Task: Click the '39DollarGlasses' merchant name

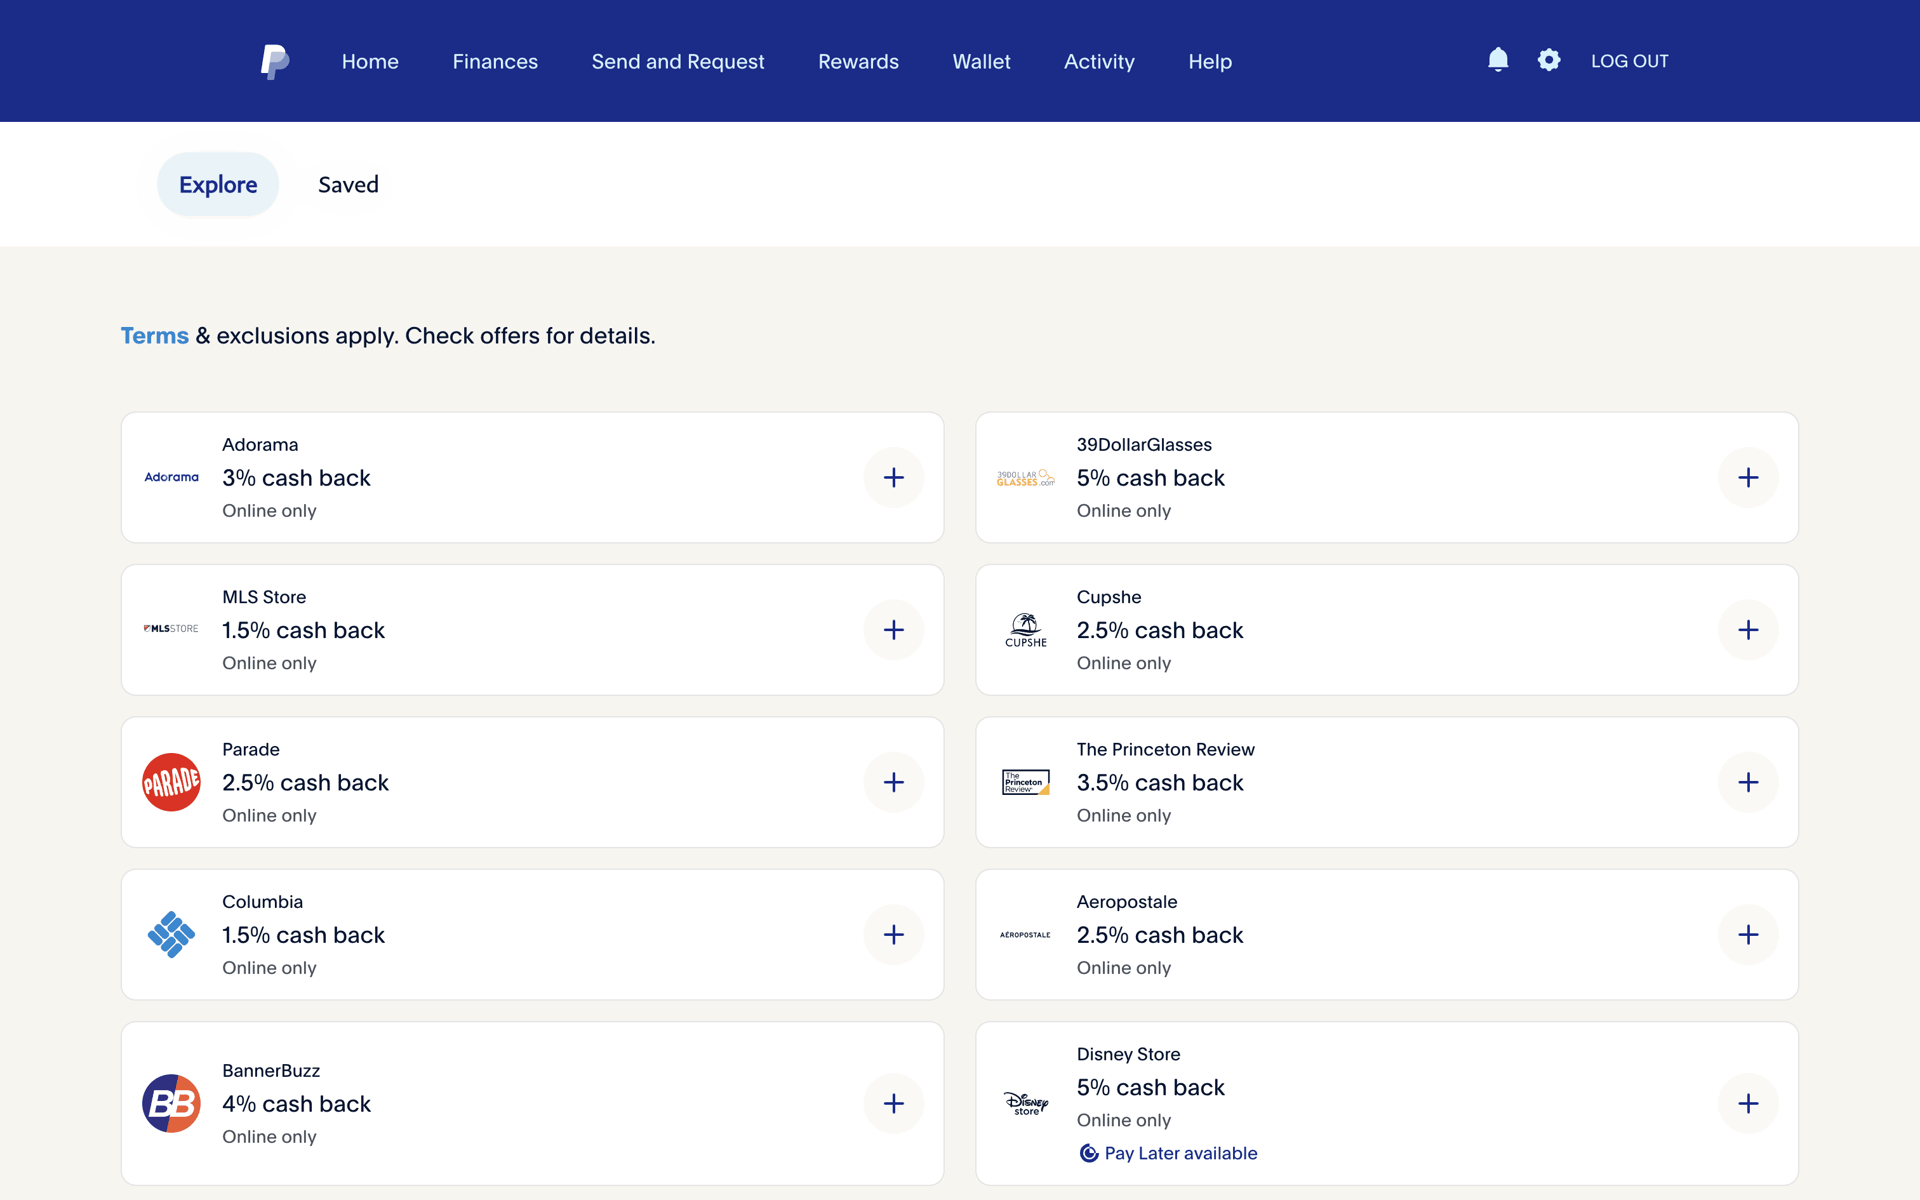Action: coord(1144,444)
